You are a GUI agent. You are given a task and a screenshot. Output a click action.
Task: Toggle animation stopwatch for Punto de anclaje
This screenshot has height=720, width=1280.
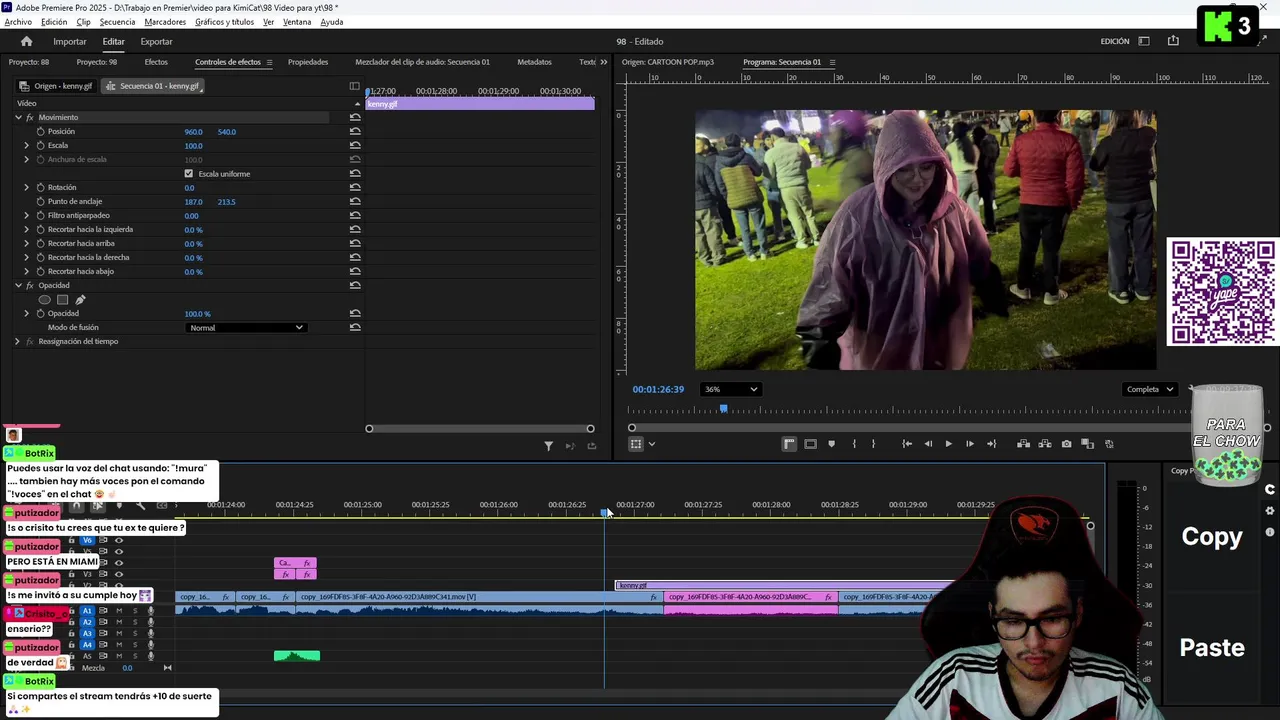41,201
